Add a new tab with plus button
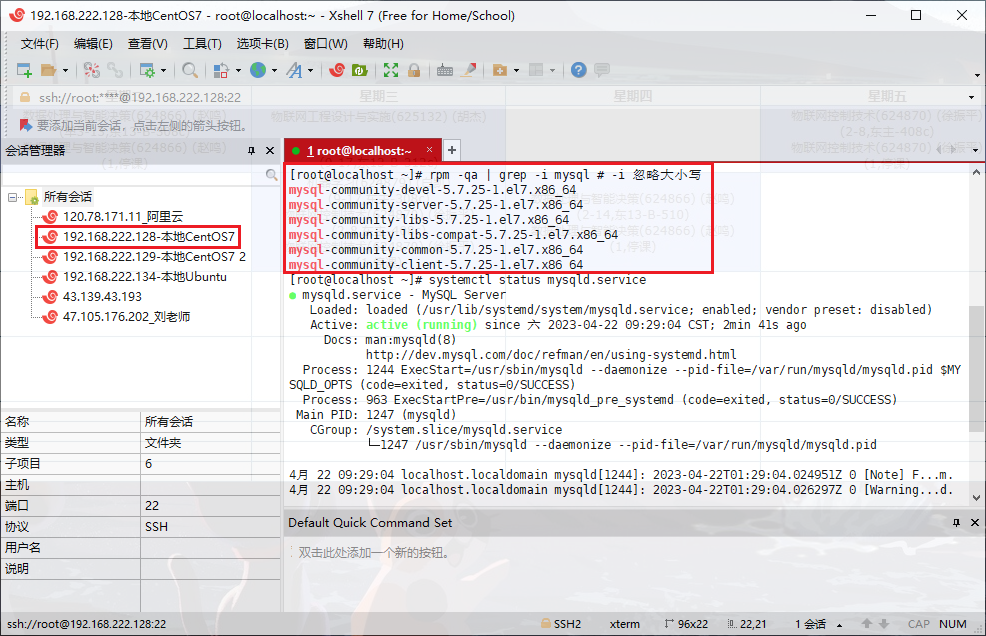 [451, 150]
